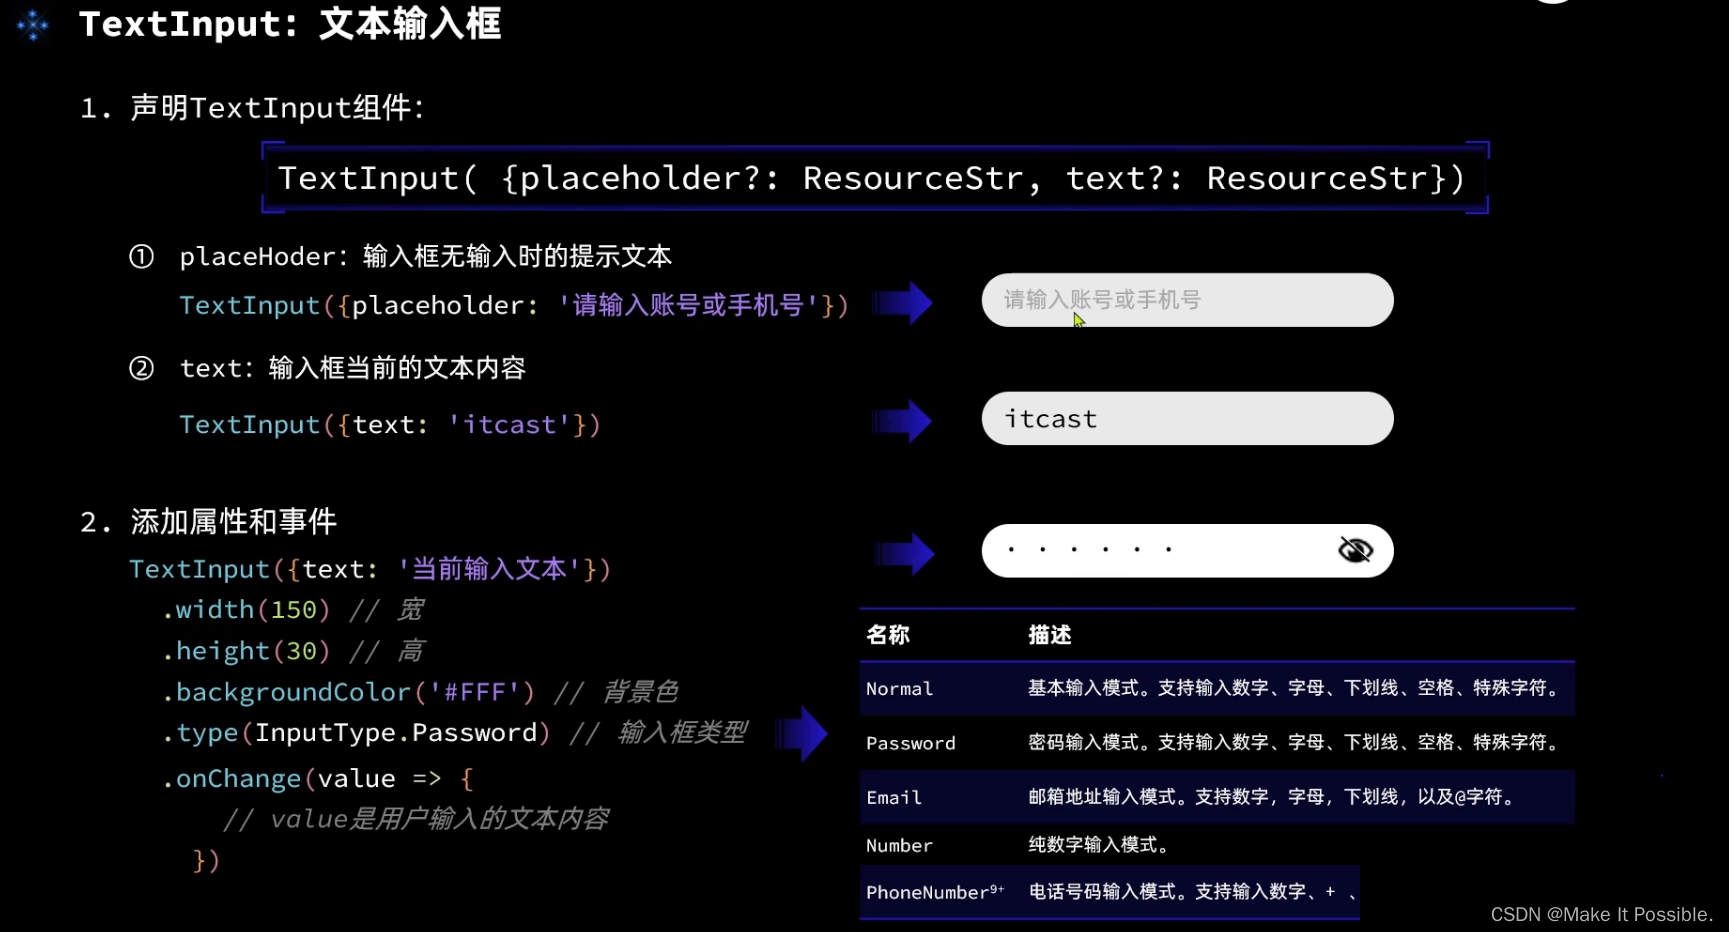Screen dimensions: 1729x932
Task: Click comment 'value是用户输入的文本内容'
Action: tap(416, 820)
